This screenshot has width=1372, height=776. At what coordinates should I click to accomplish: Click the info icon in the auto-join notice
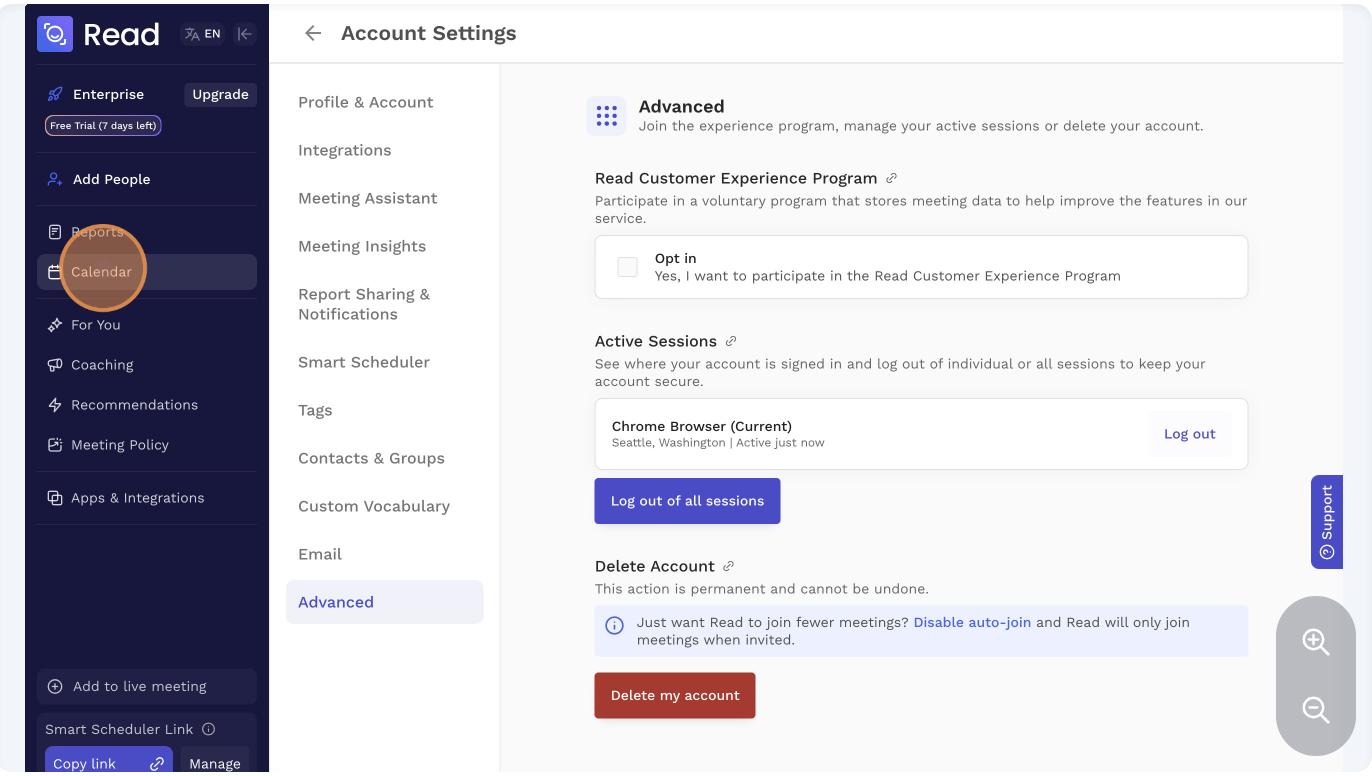tap(615, 626)
